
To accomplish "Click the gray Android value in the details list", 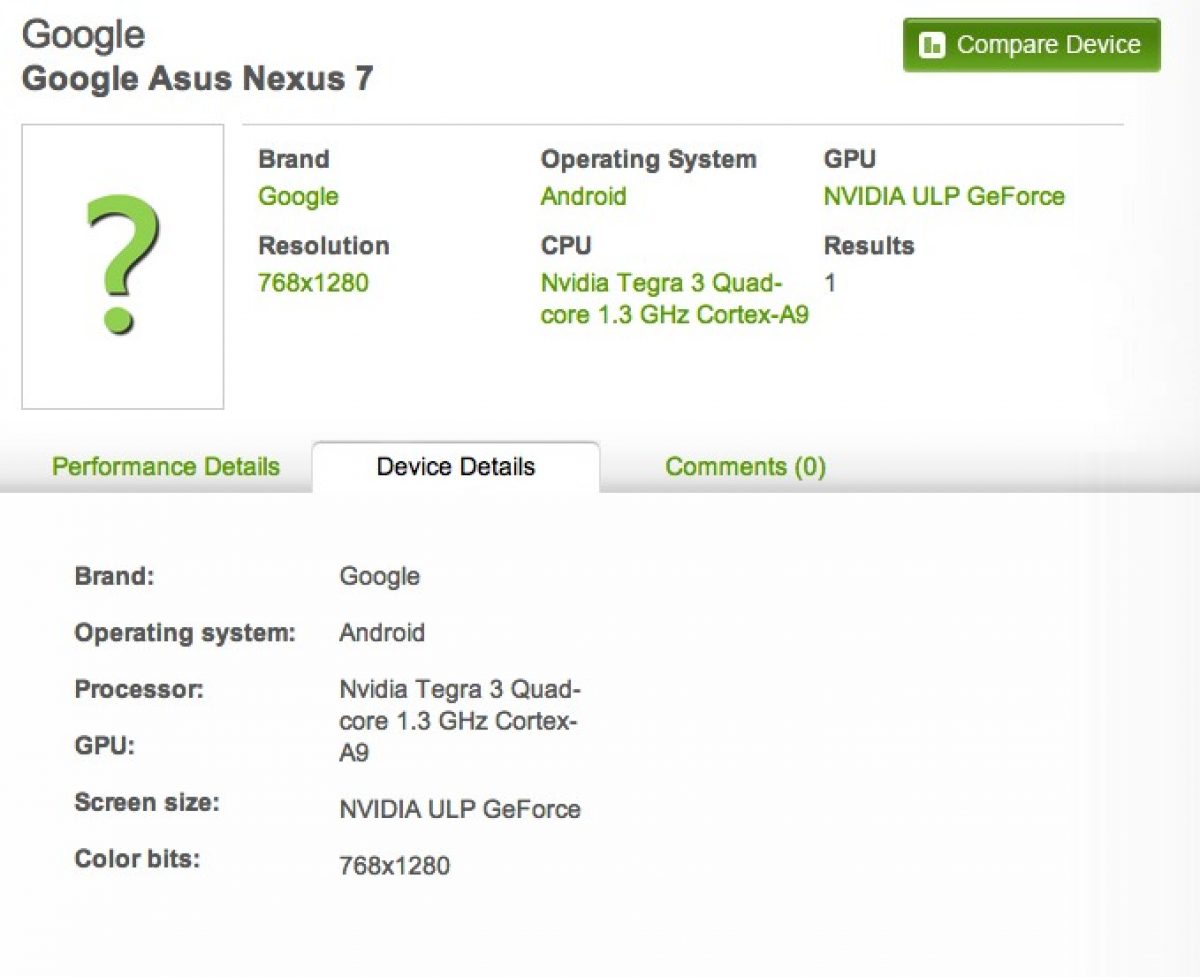I will tap(382, 633).
